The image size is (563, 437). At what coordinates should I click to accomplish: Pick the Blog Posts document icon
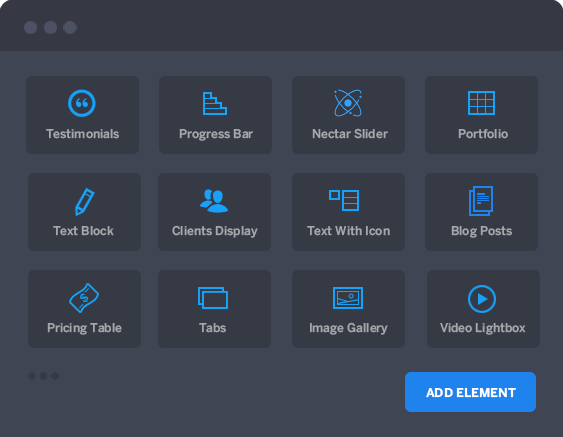[x=481, y=201]
